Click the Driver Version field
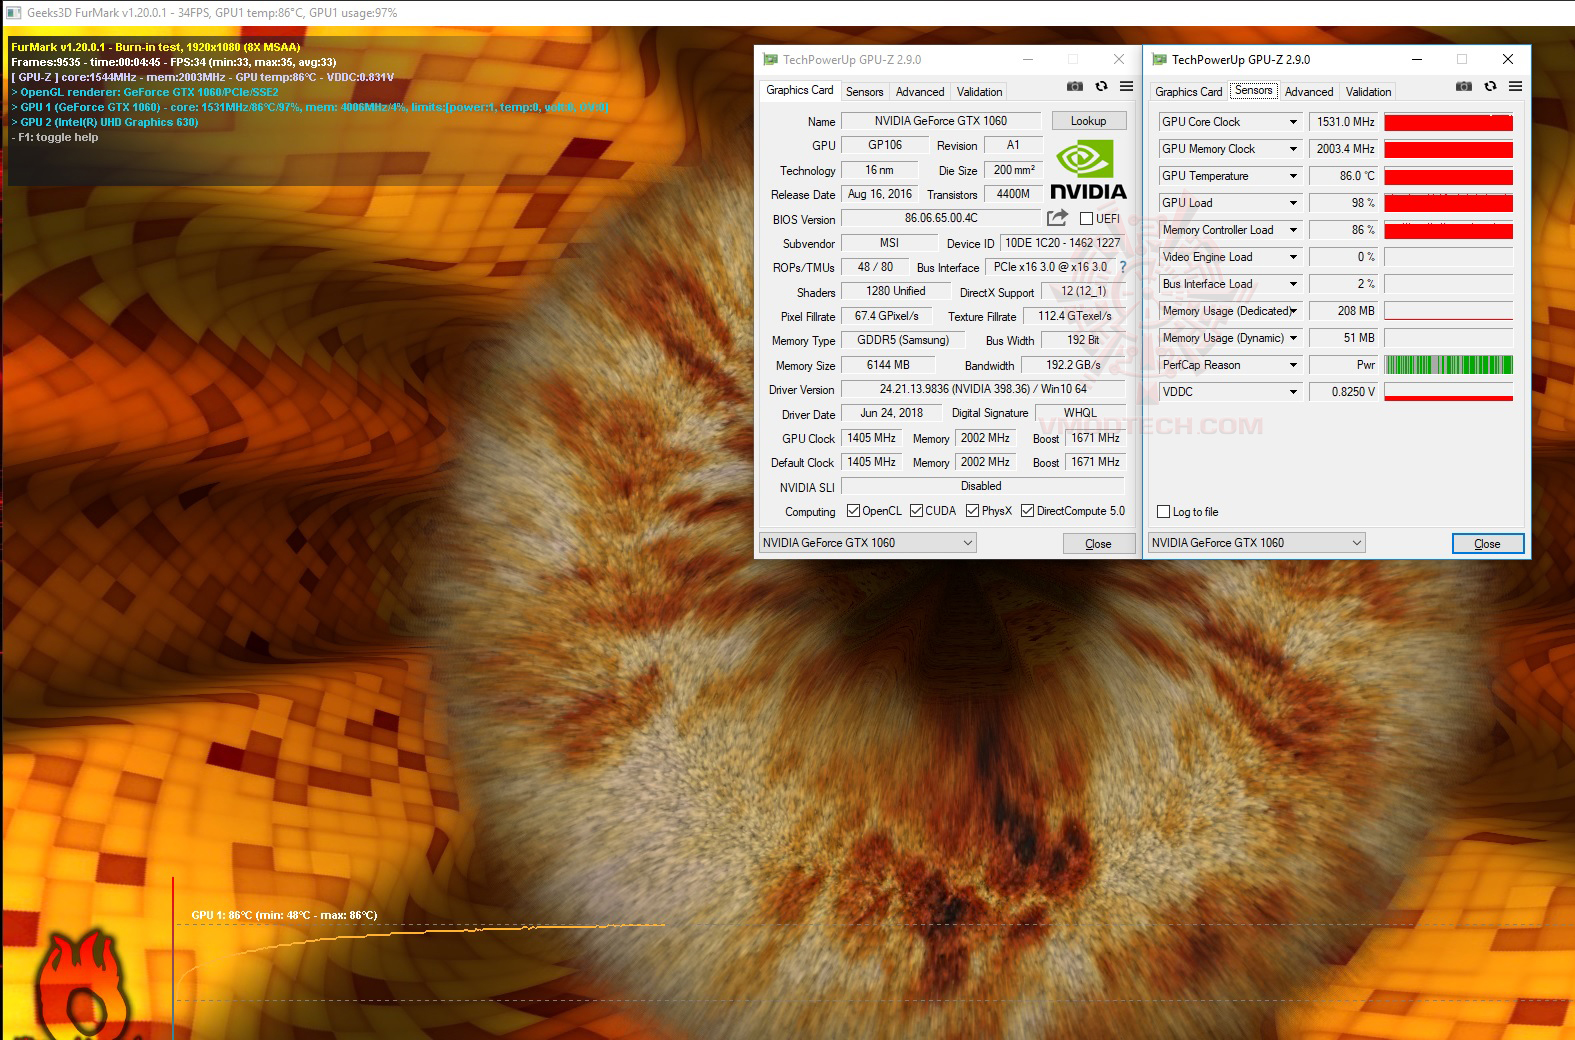 click(983, 389)
